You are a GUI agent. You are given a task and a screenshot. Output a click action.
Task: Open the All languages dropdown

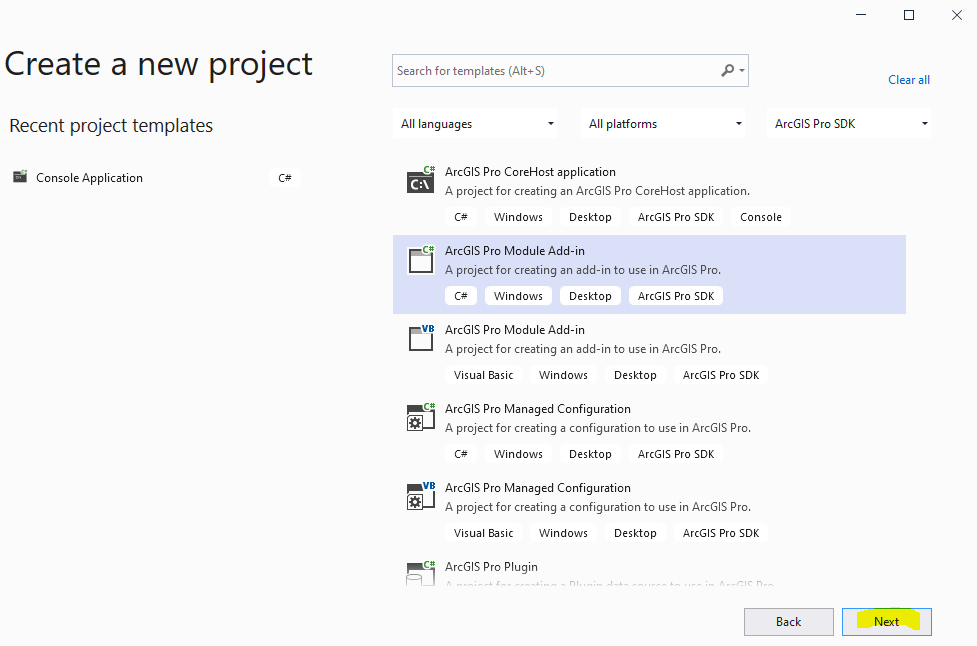pyautogui.click(x=476, y=124)
